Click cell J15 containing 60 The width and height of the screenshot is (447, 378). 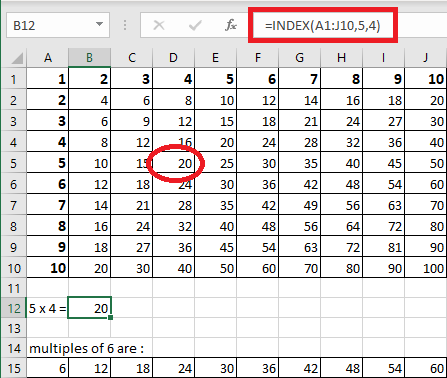426,368
